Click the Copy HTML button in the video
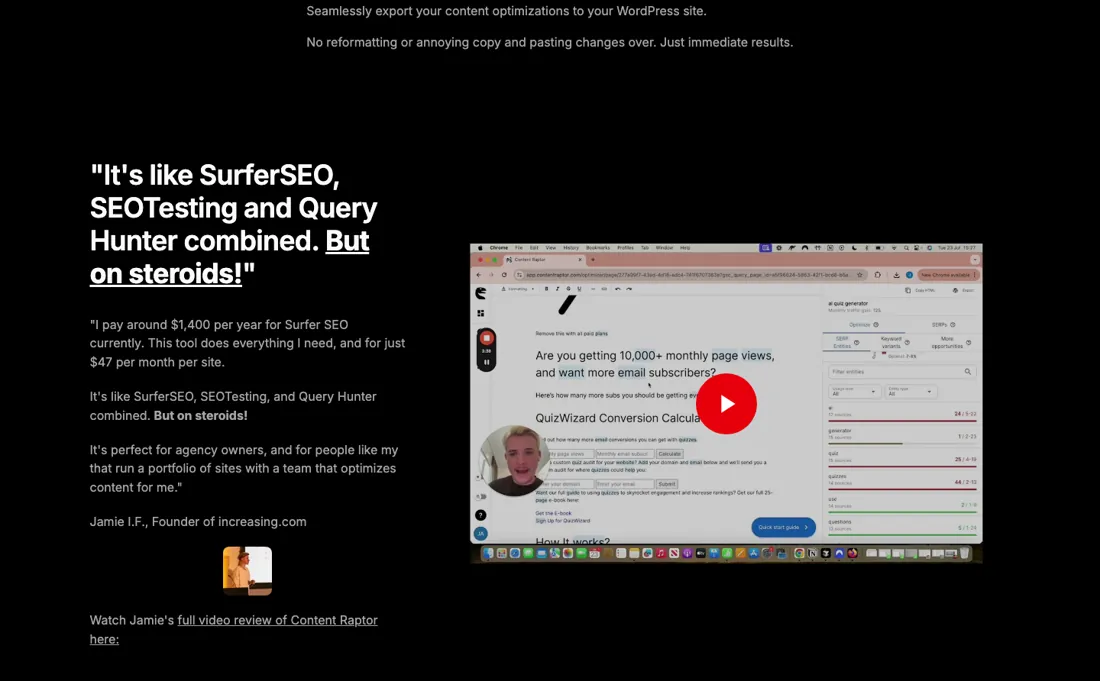Viewport: 1100px width, 681px height. pos(920,290)
